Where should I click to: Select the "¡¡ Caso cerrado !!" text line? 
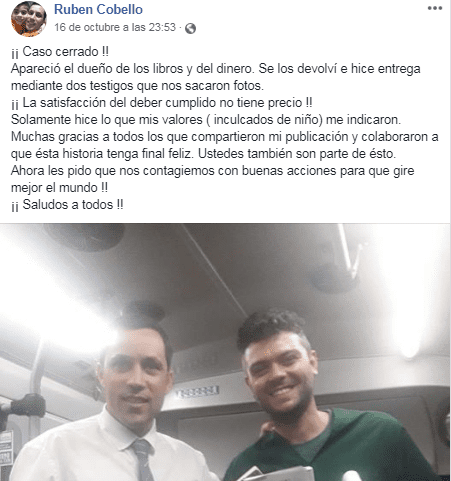pos(60,52)
